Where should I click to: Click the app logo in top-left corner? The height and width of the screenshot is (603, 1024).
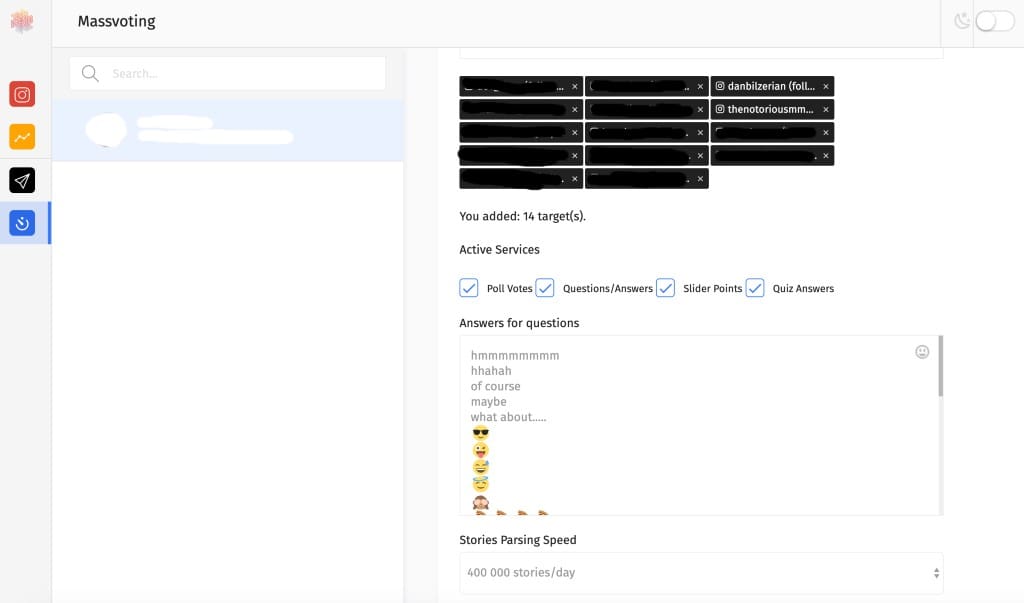pos(22,21)
